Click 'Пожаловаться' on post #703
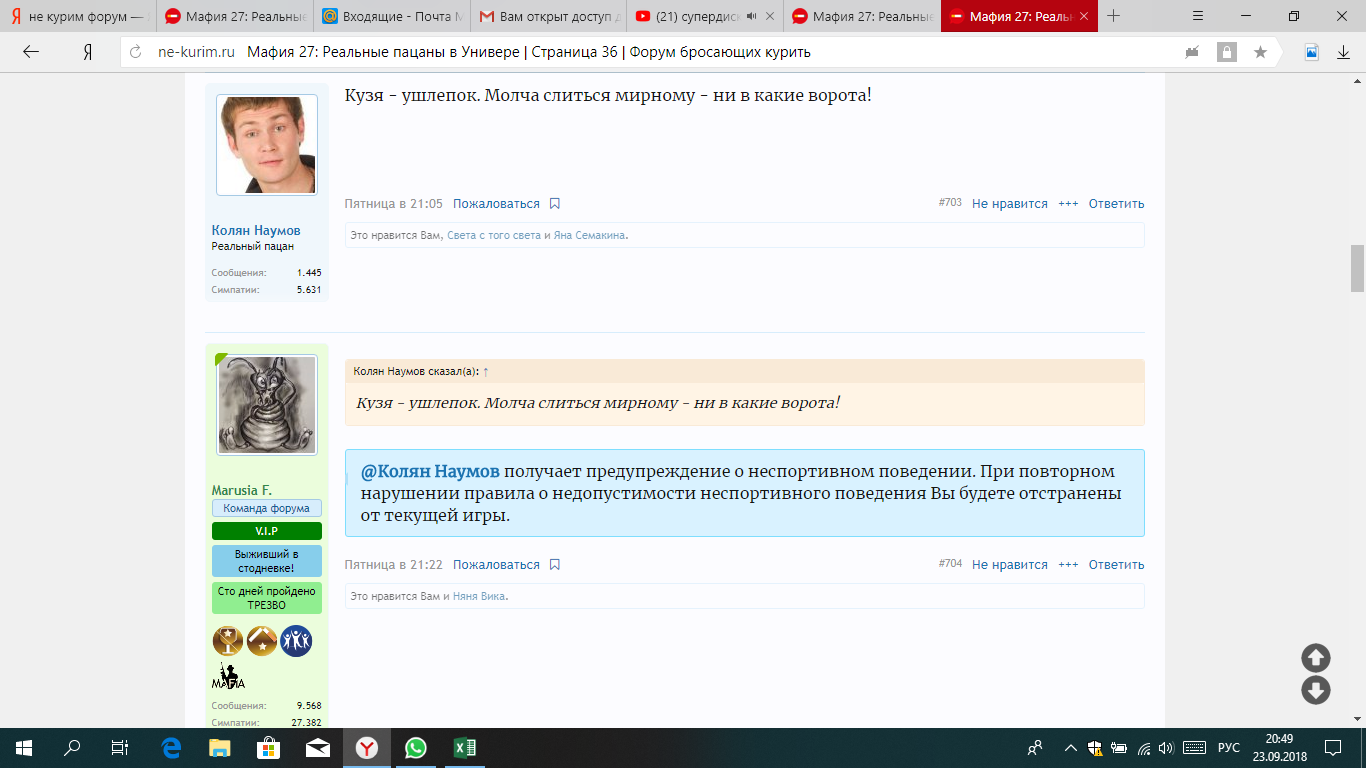The image size is (1366, 768). 496,204
